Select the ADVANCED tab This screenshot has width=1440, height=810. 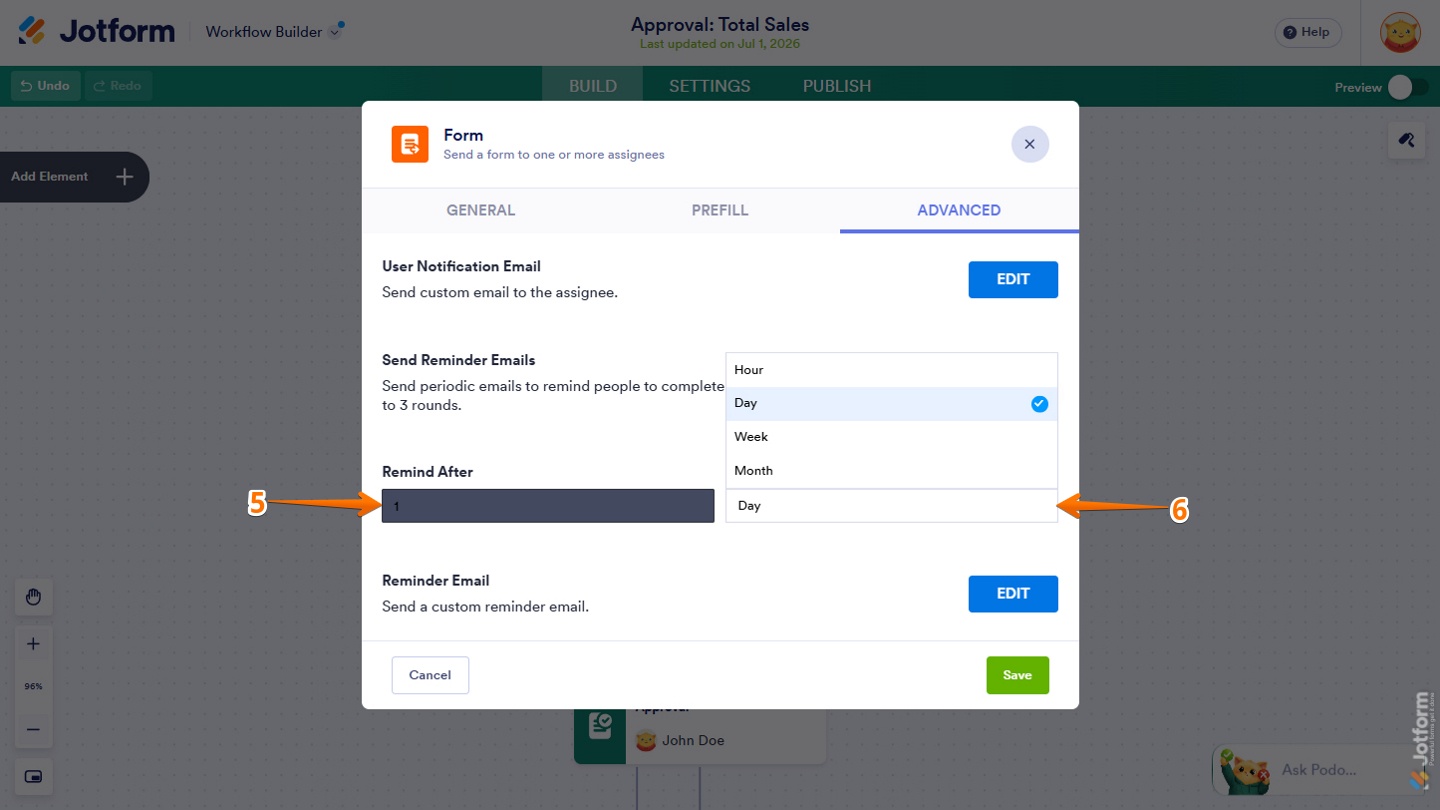(x=959, y=210)
